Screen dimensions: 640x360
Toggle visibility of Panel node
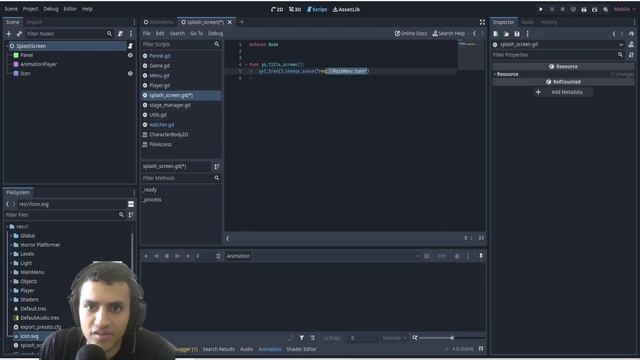tap(130, 55)
